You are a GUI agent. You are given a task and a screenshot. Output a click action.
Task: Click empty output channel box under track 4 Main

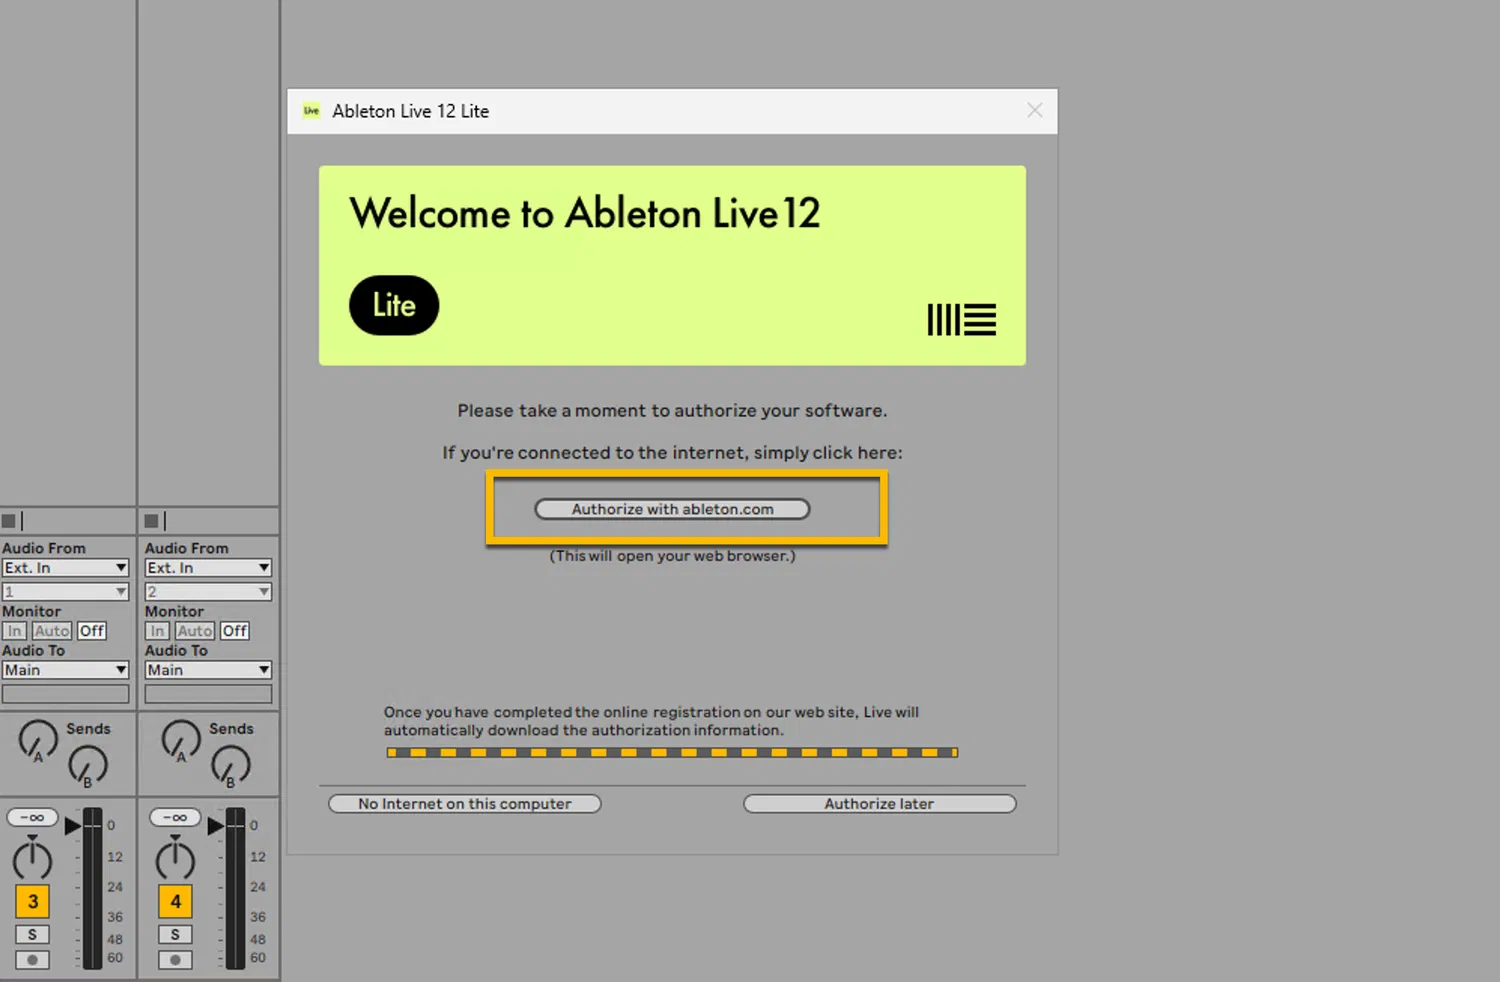(208, 694)
